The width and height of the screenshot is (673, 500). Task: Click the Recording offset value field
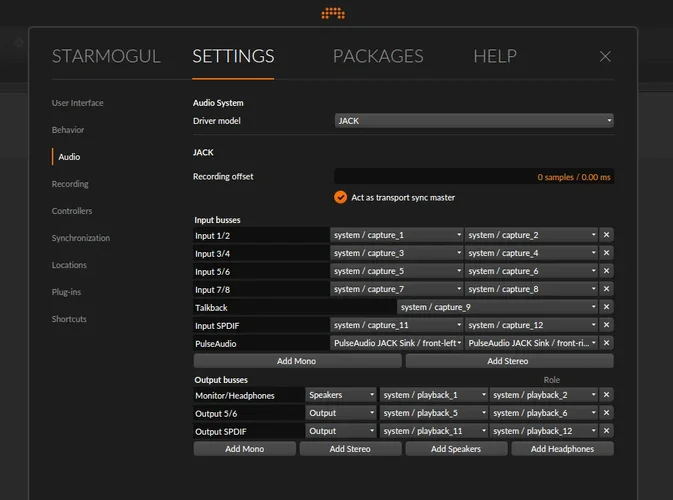(x=473, y=176)
